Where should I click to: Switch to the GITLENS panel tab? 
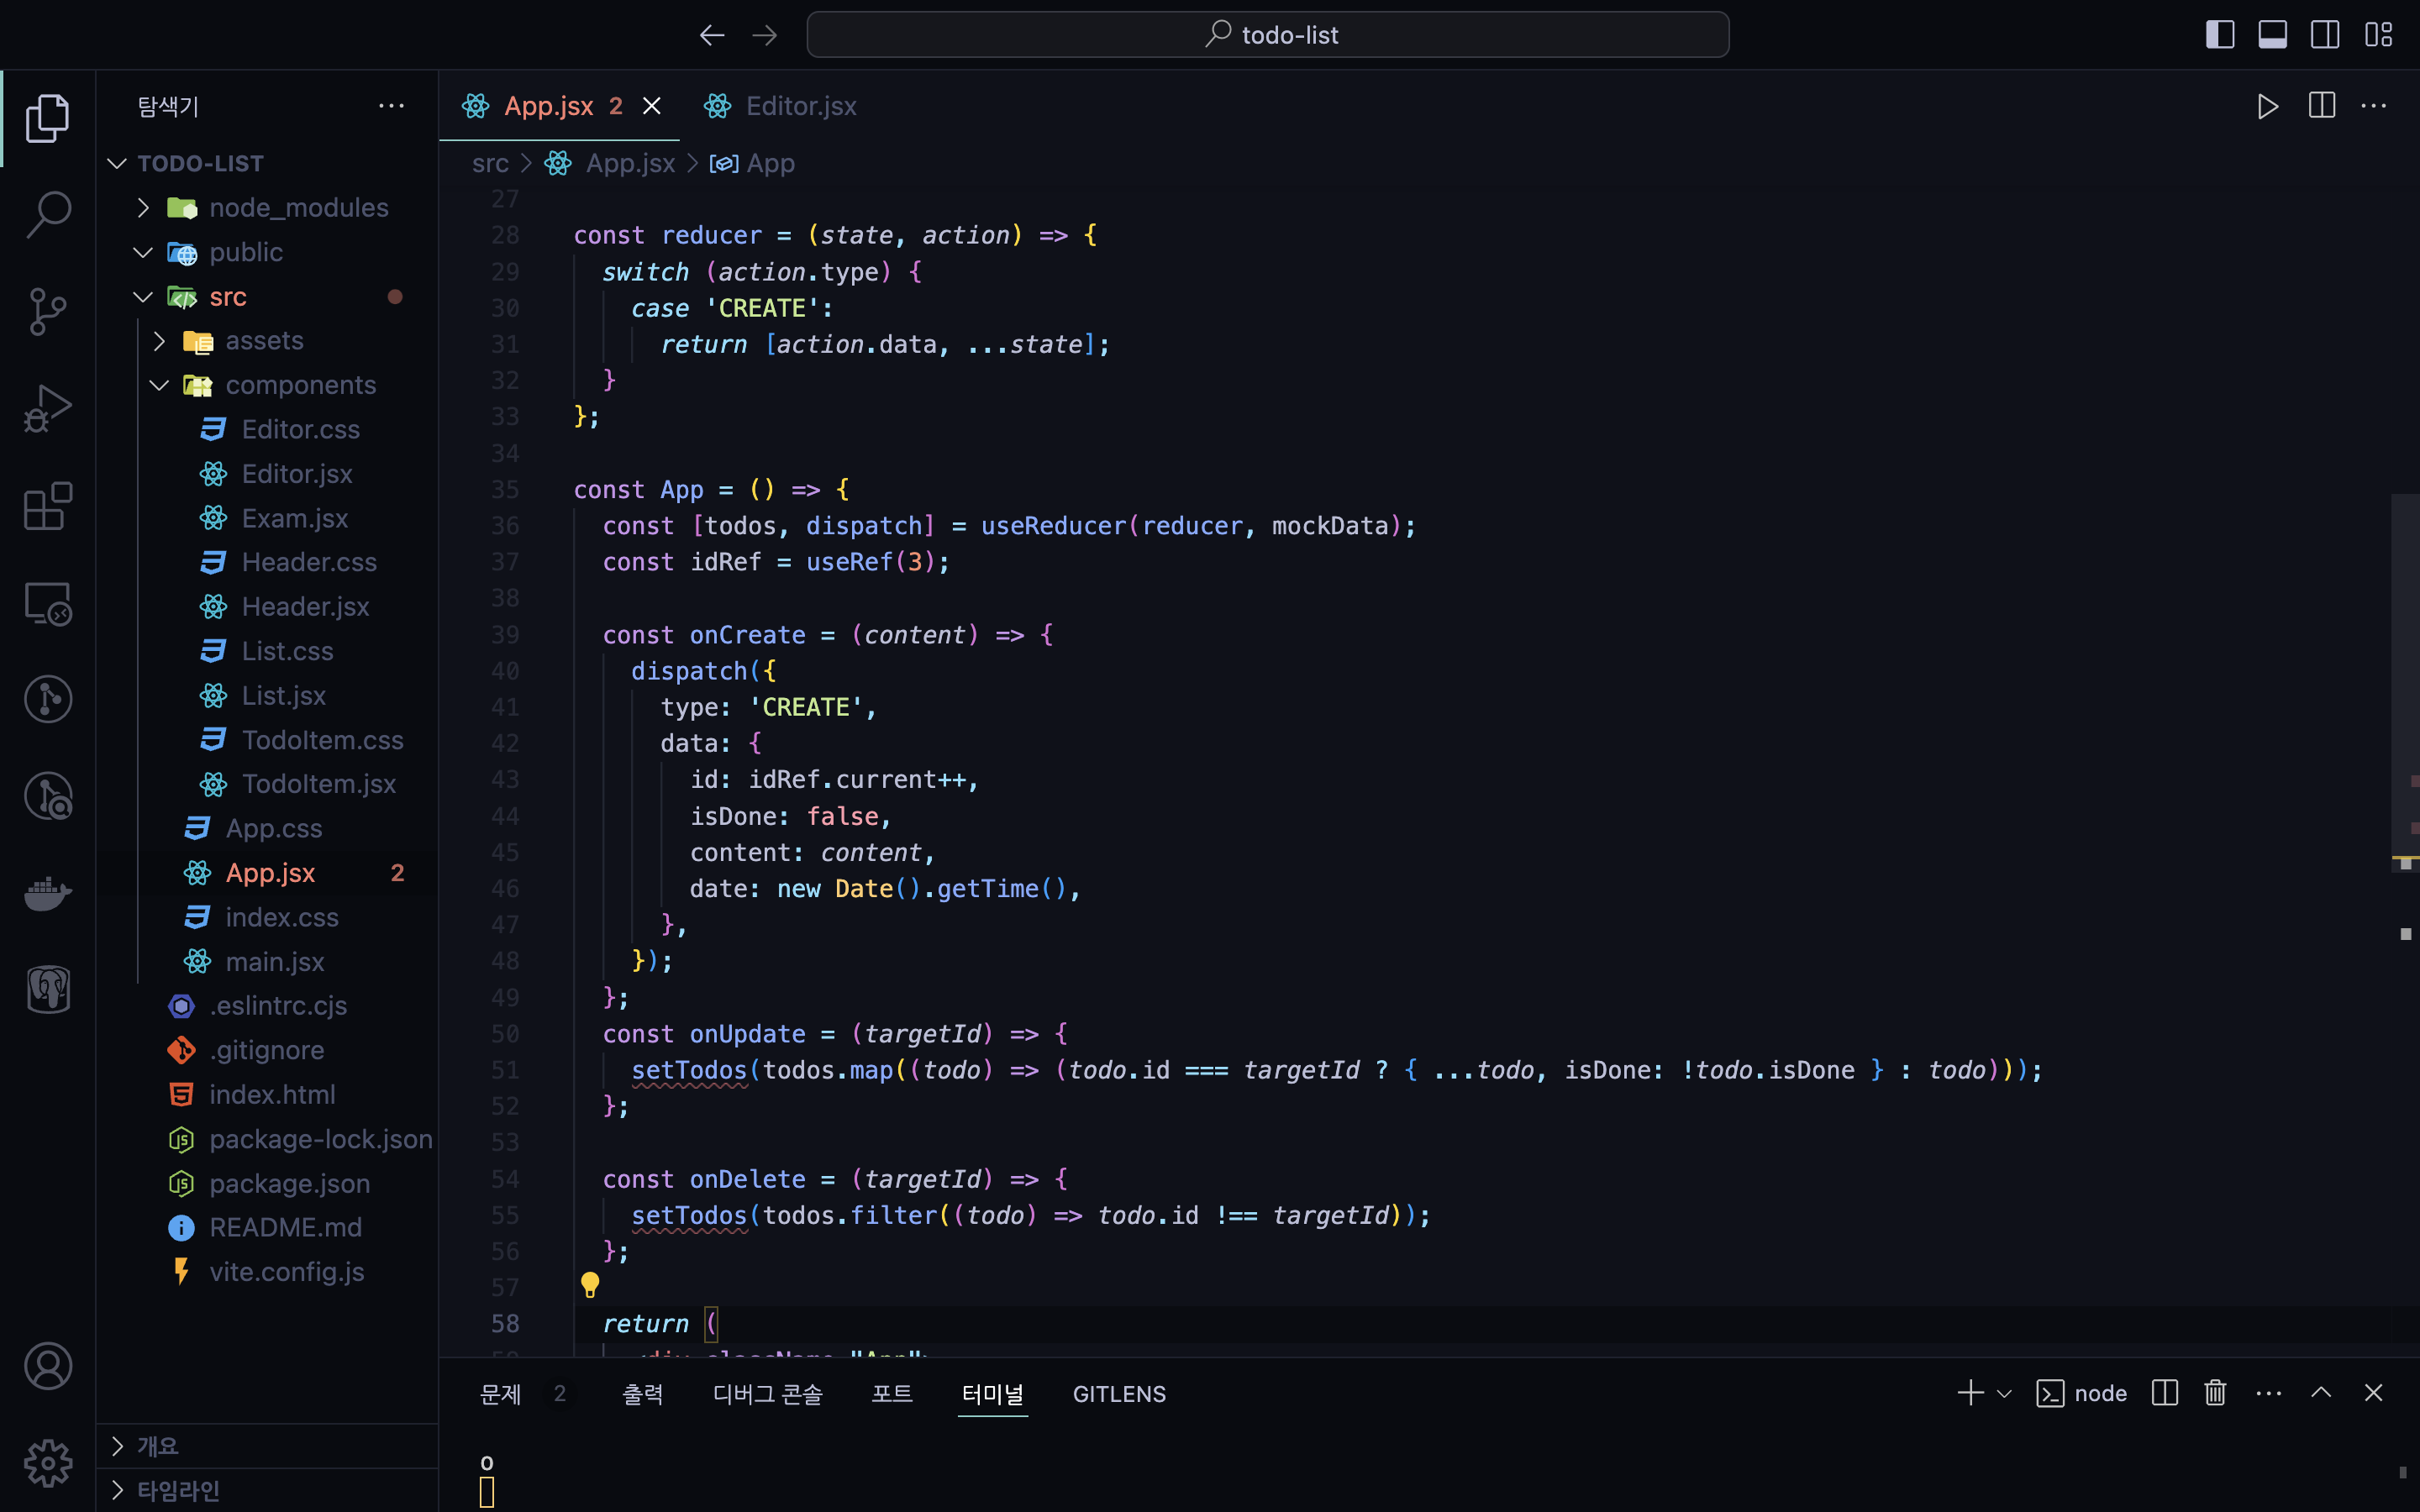click(x=1118, y=1393)
